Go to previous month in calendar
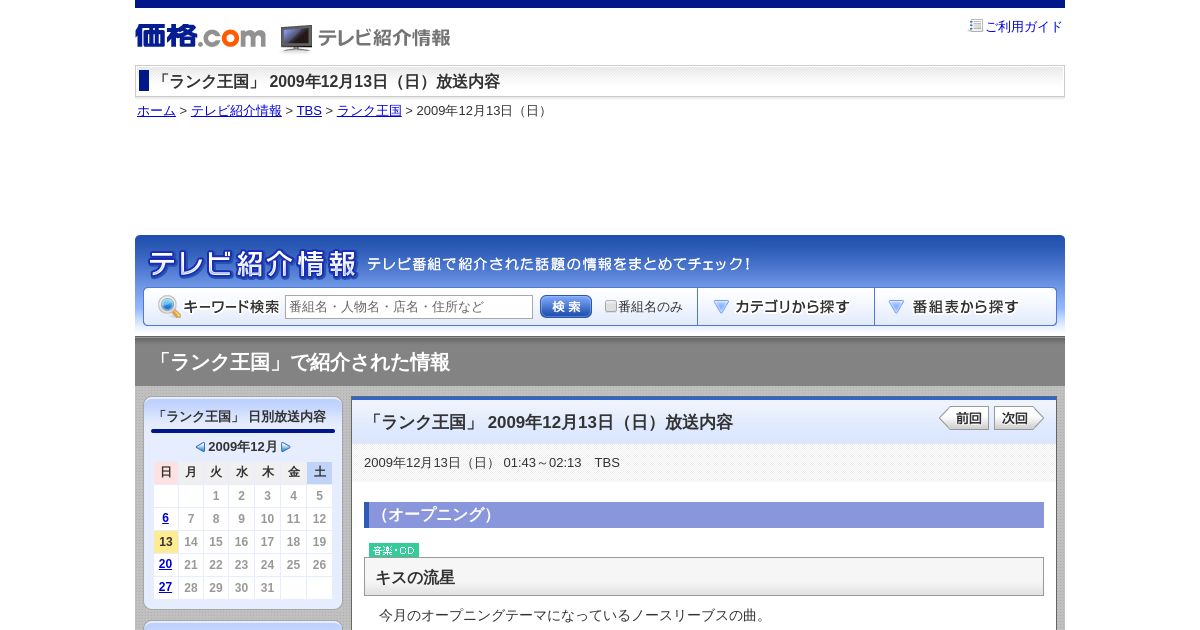Viewport: 1200px width, 630px height. (200, 447)
